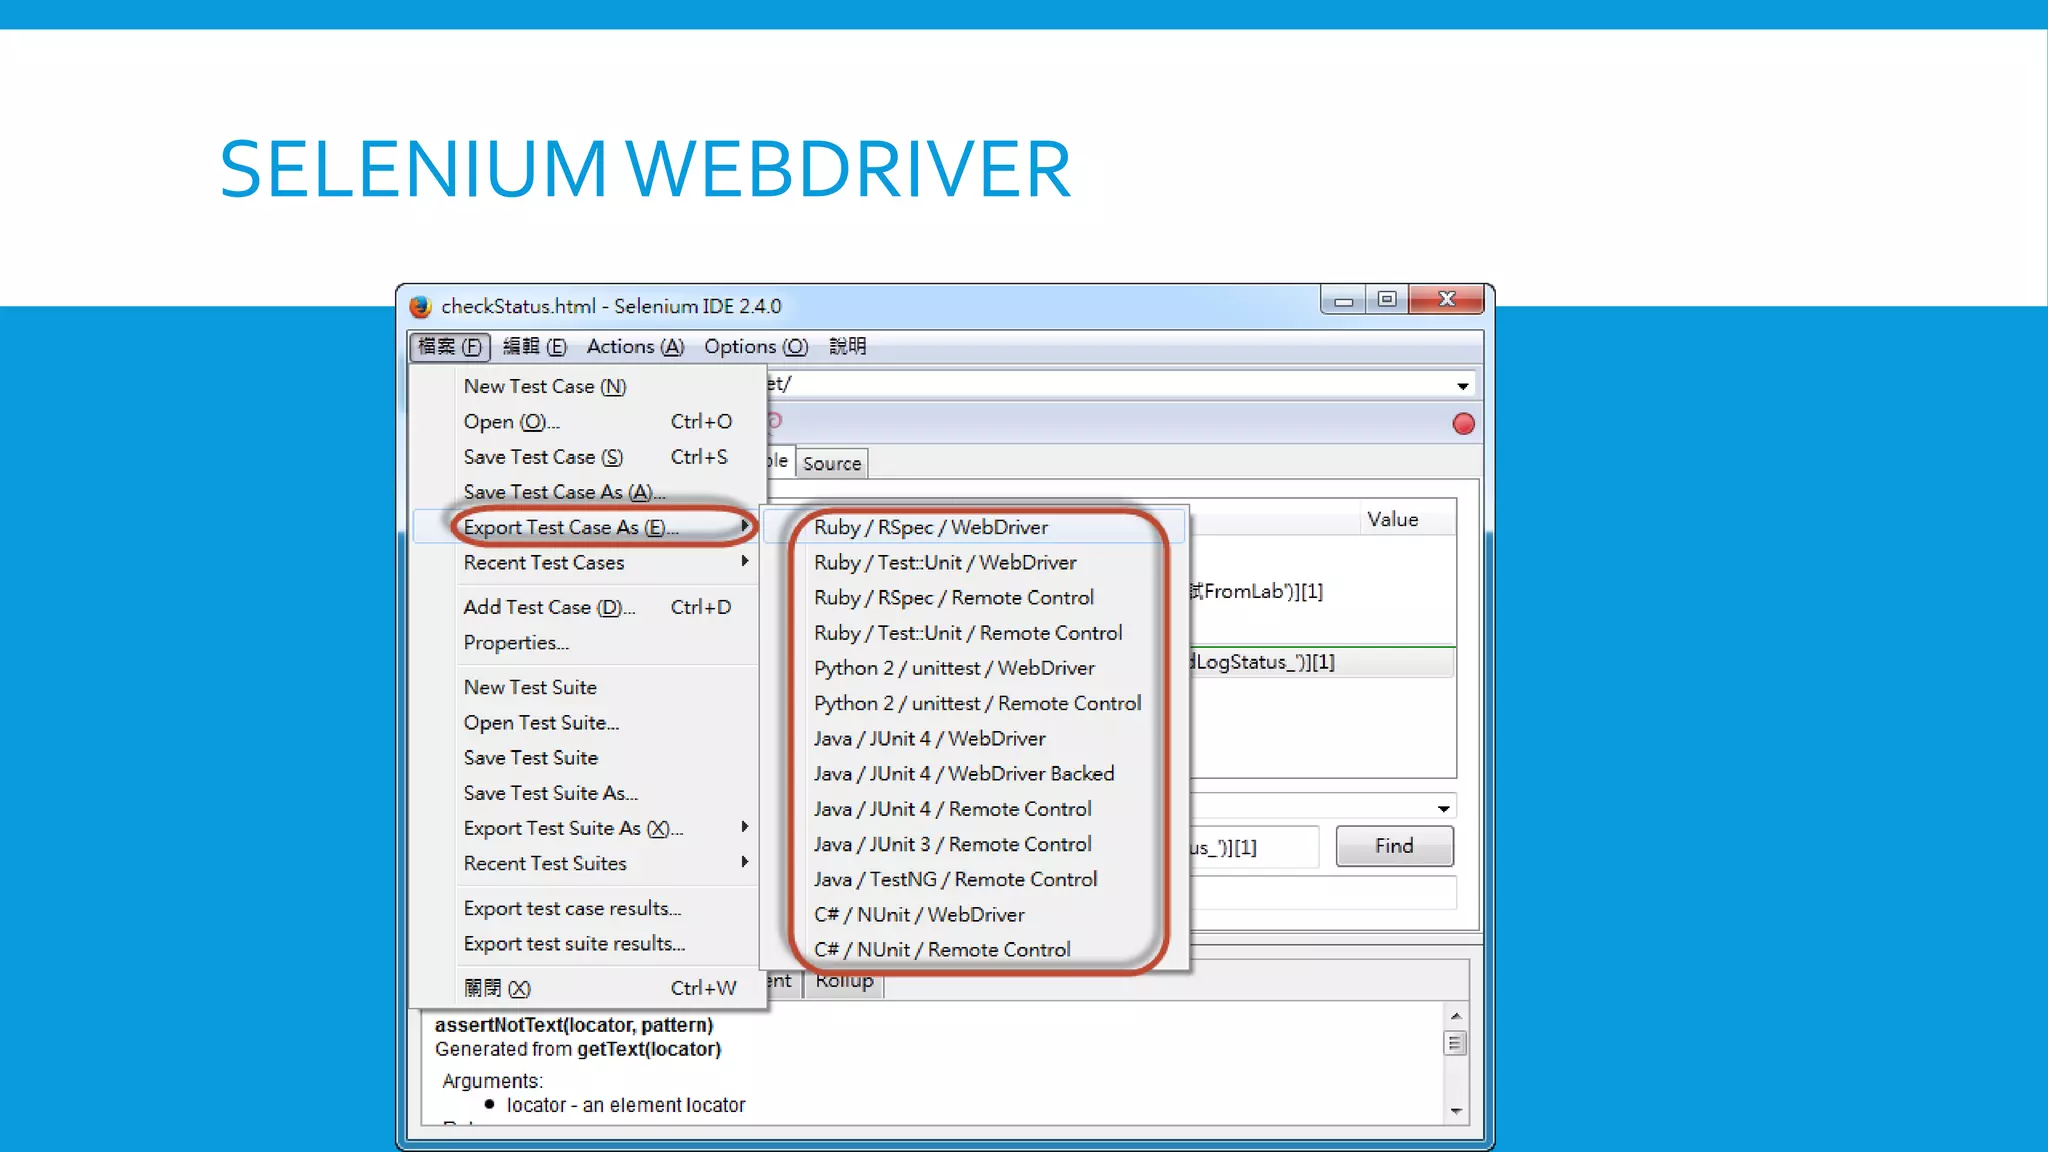Grab the reference pane scrollbar thumb
This screenshot has width=2048, height=1152.
click(1456, 1044)
